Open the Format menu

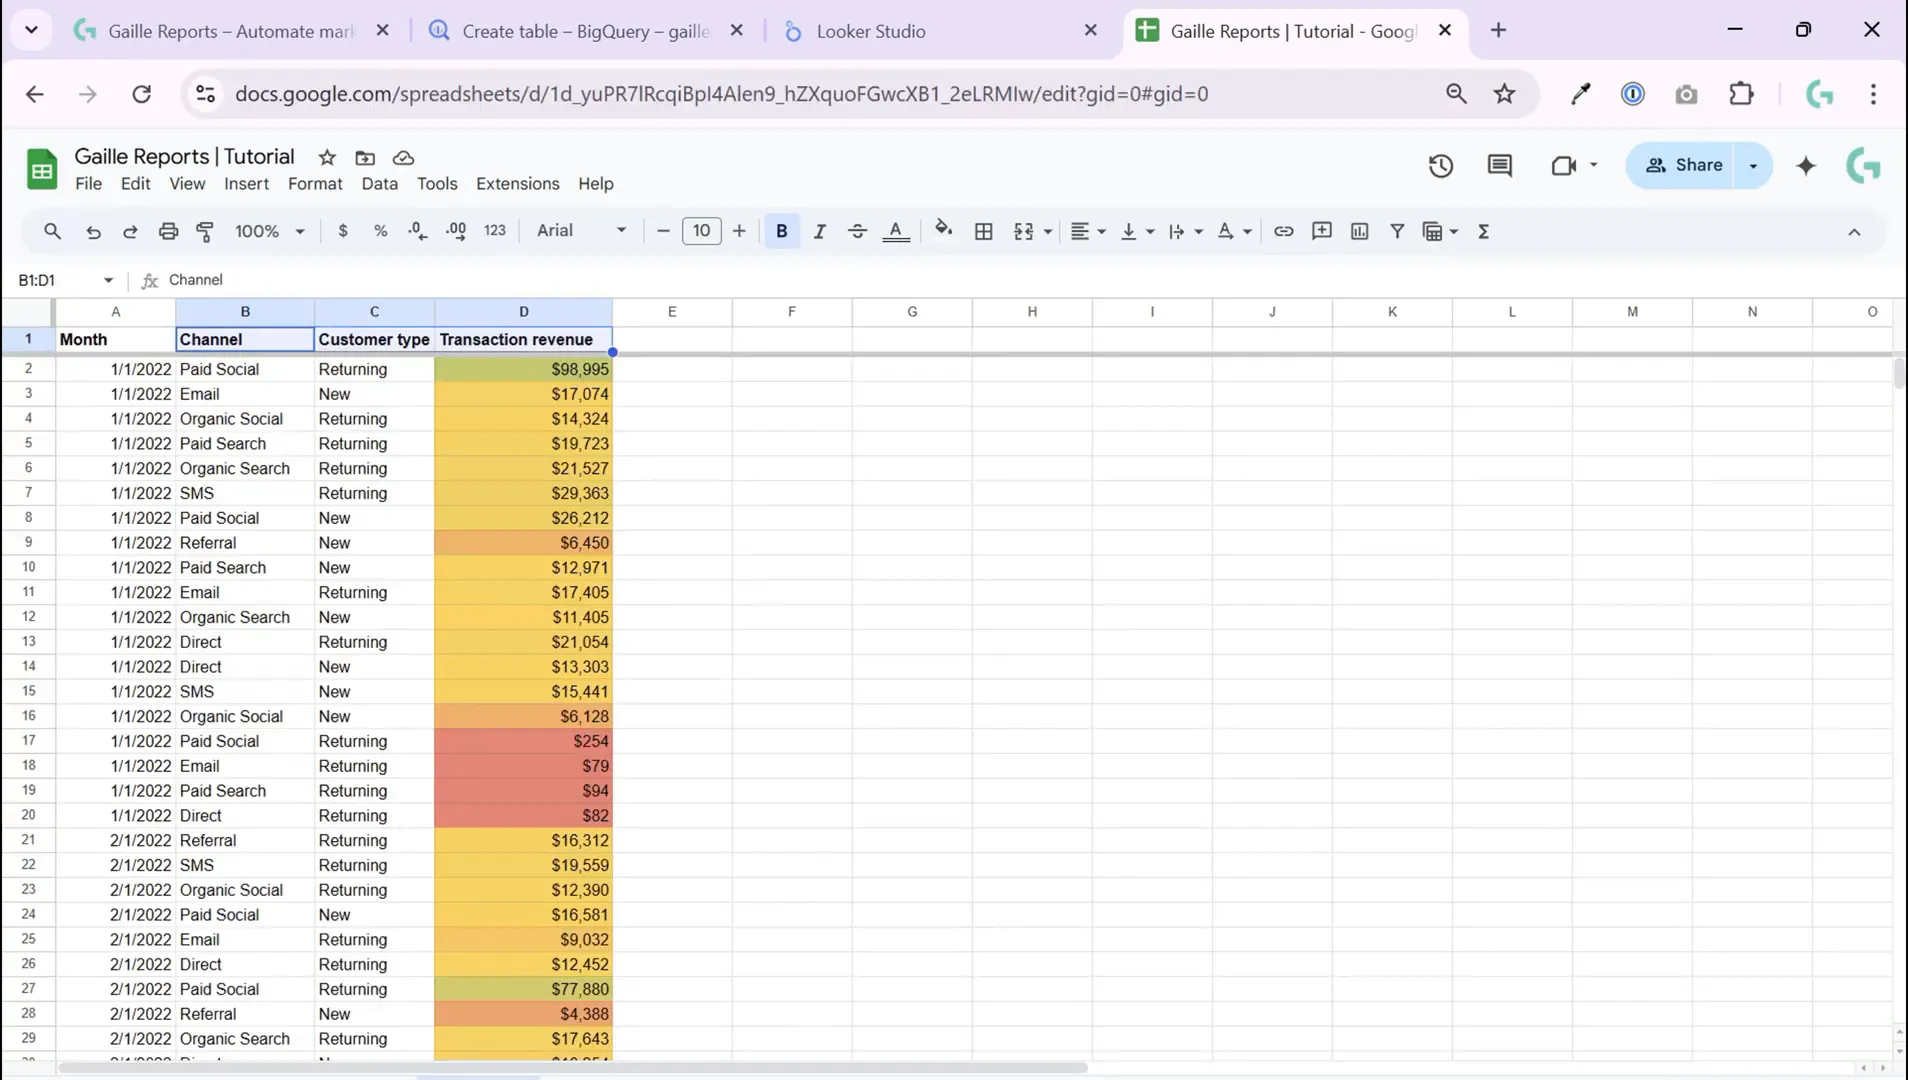pyautogui.click(x=315, y=184)
